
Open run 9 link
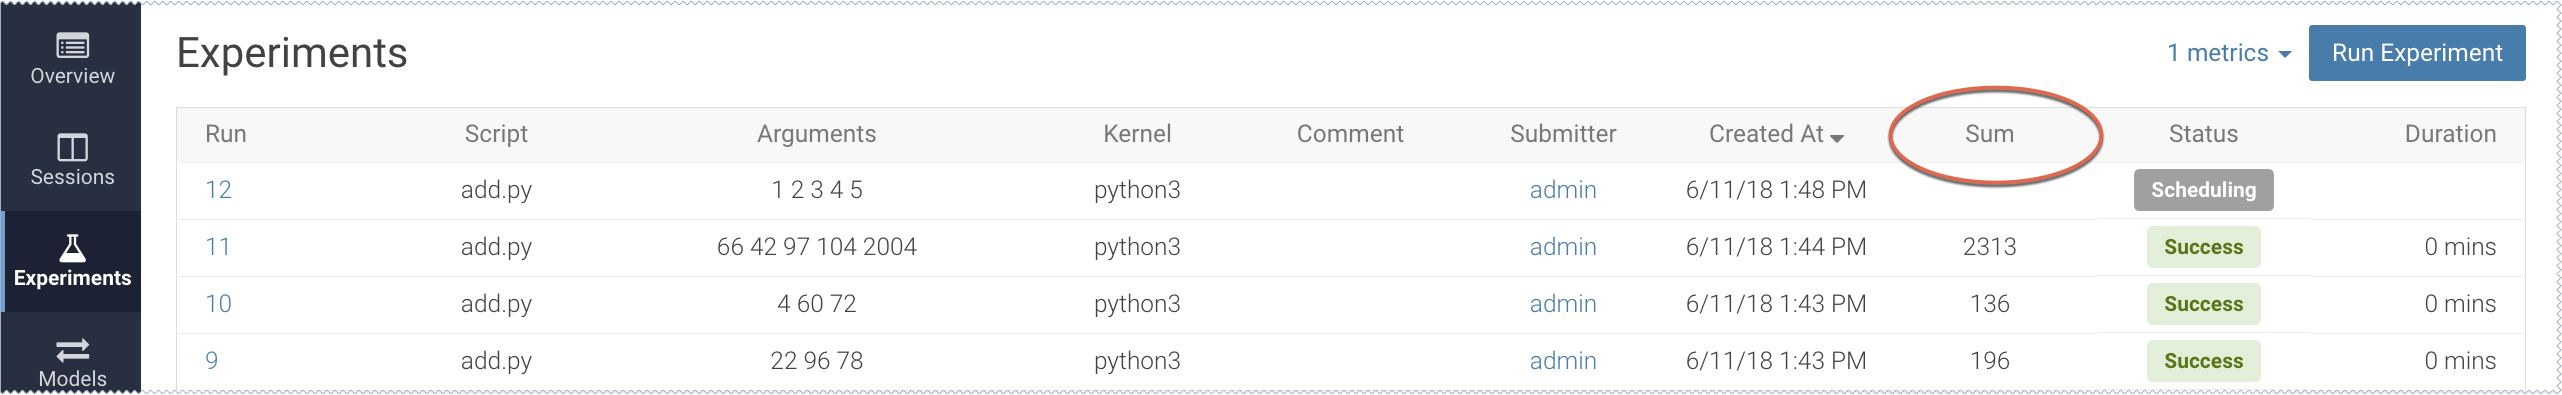(x=211, y=361)
